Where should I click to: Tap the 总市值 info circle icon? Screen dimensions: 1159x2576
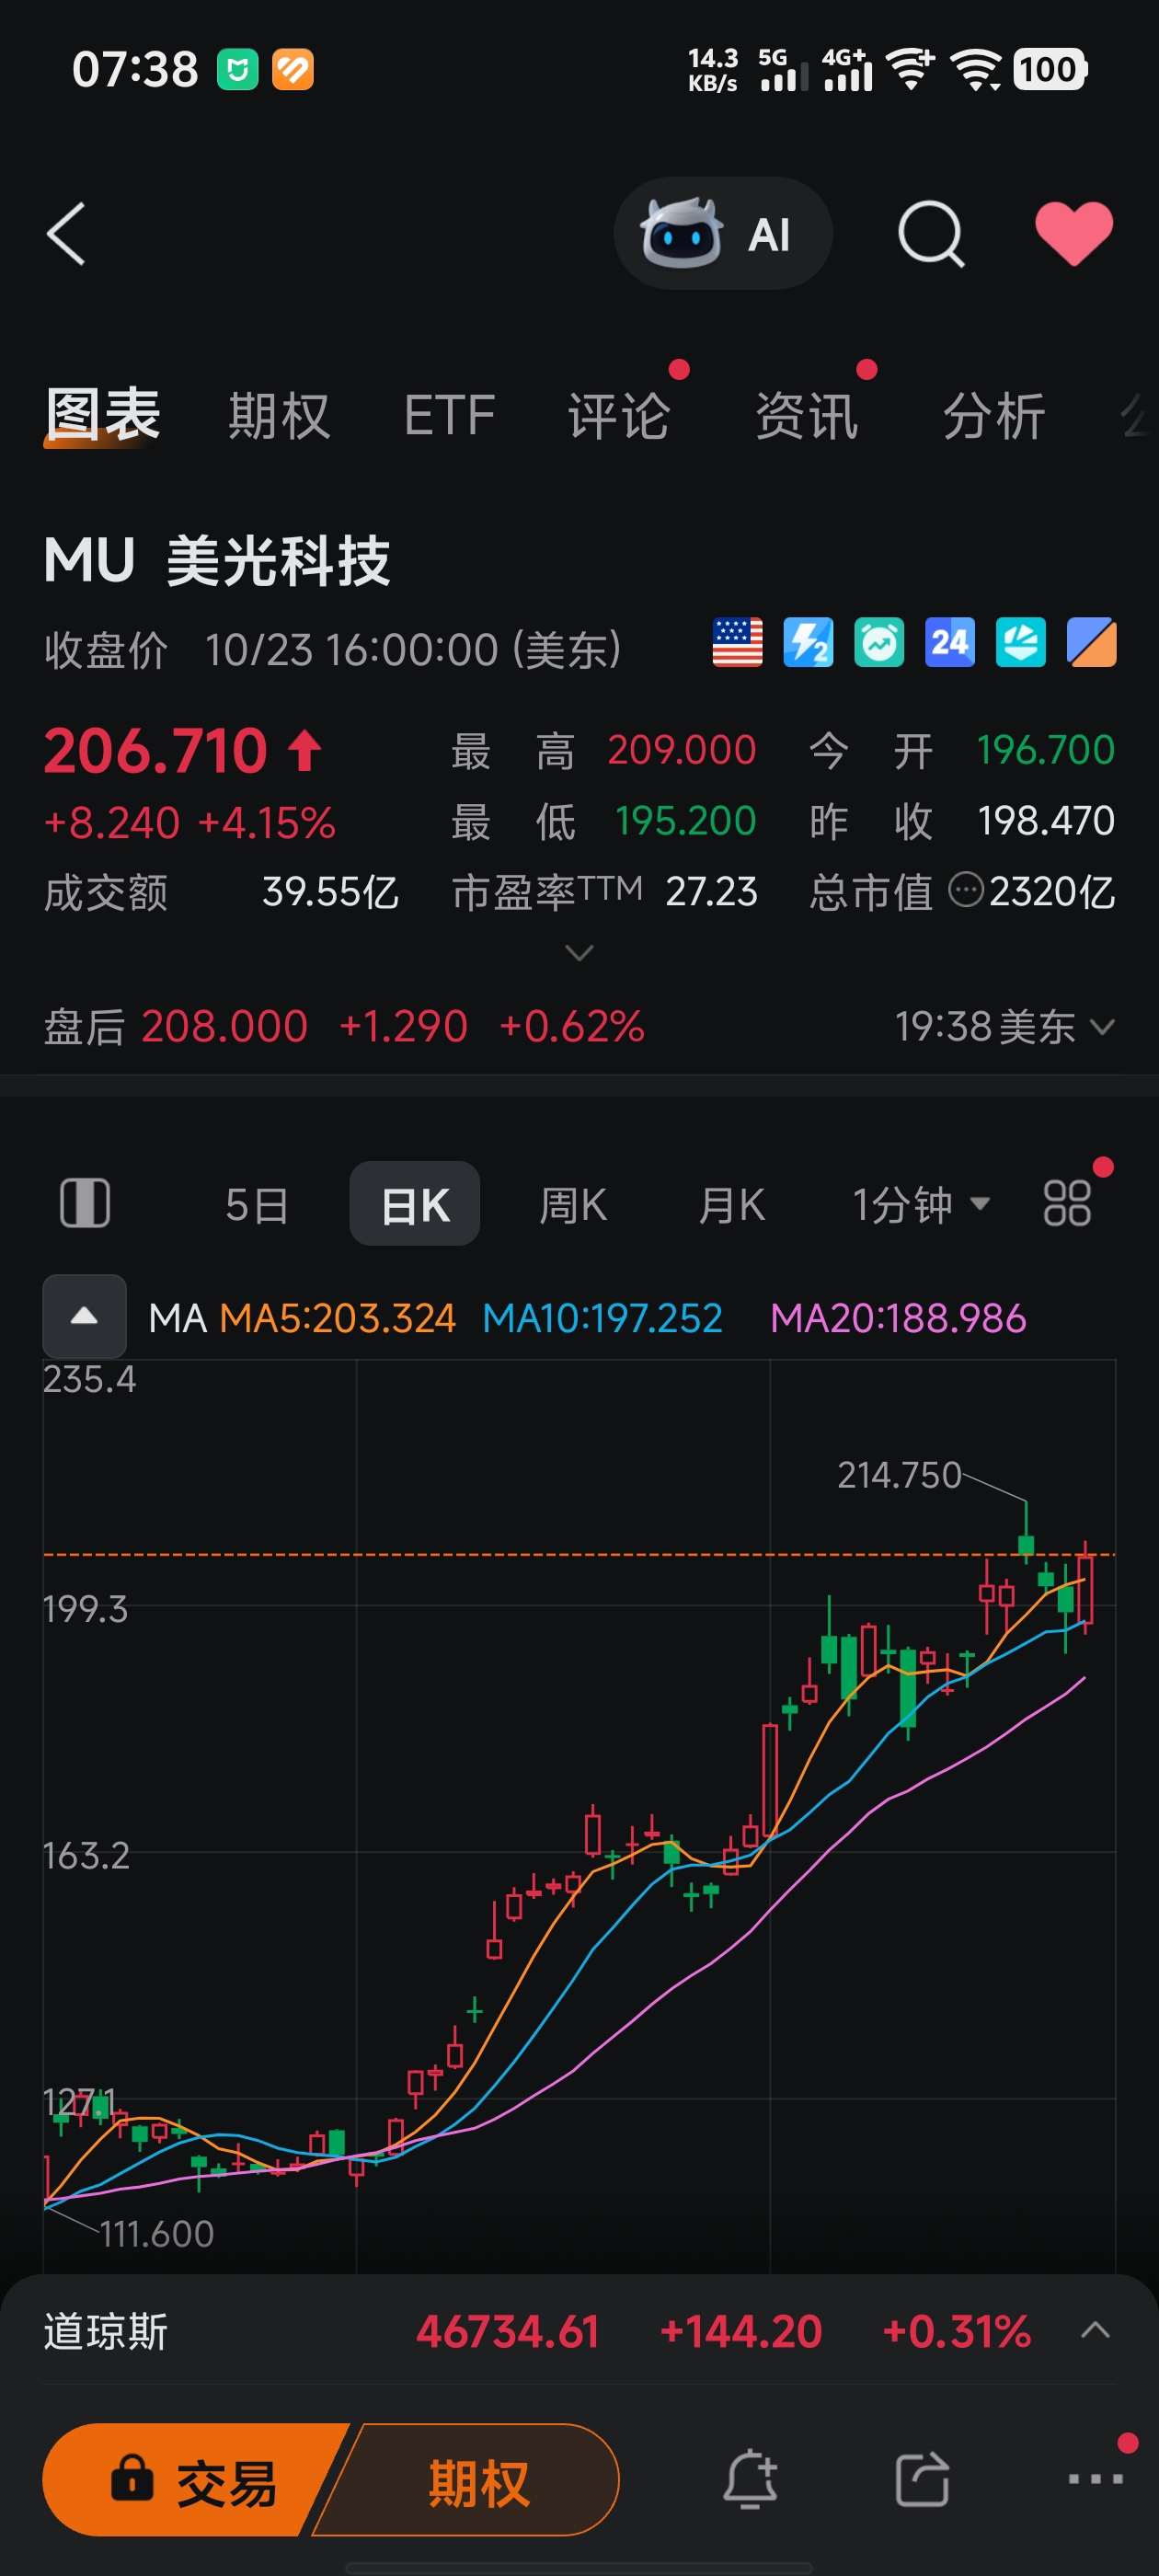[x=965, y=889]
